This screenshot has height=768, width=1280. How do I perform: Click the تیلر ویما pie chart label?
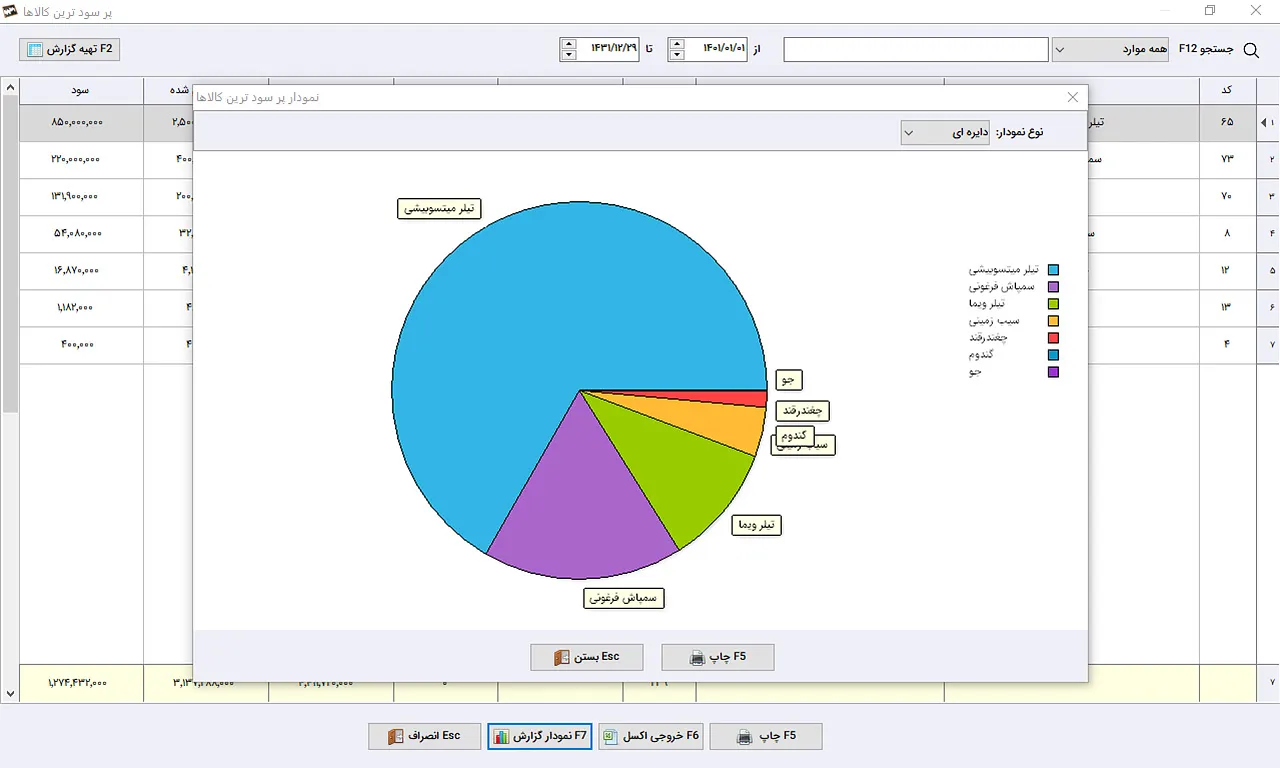click(756, 525)
